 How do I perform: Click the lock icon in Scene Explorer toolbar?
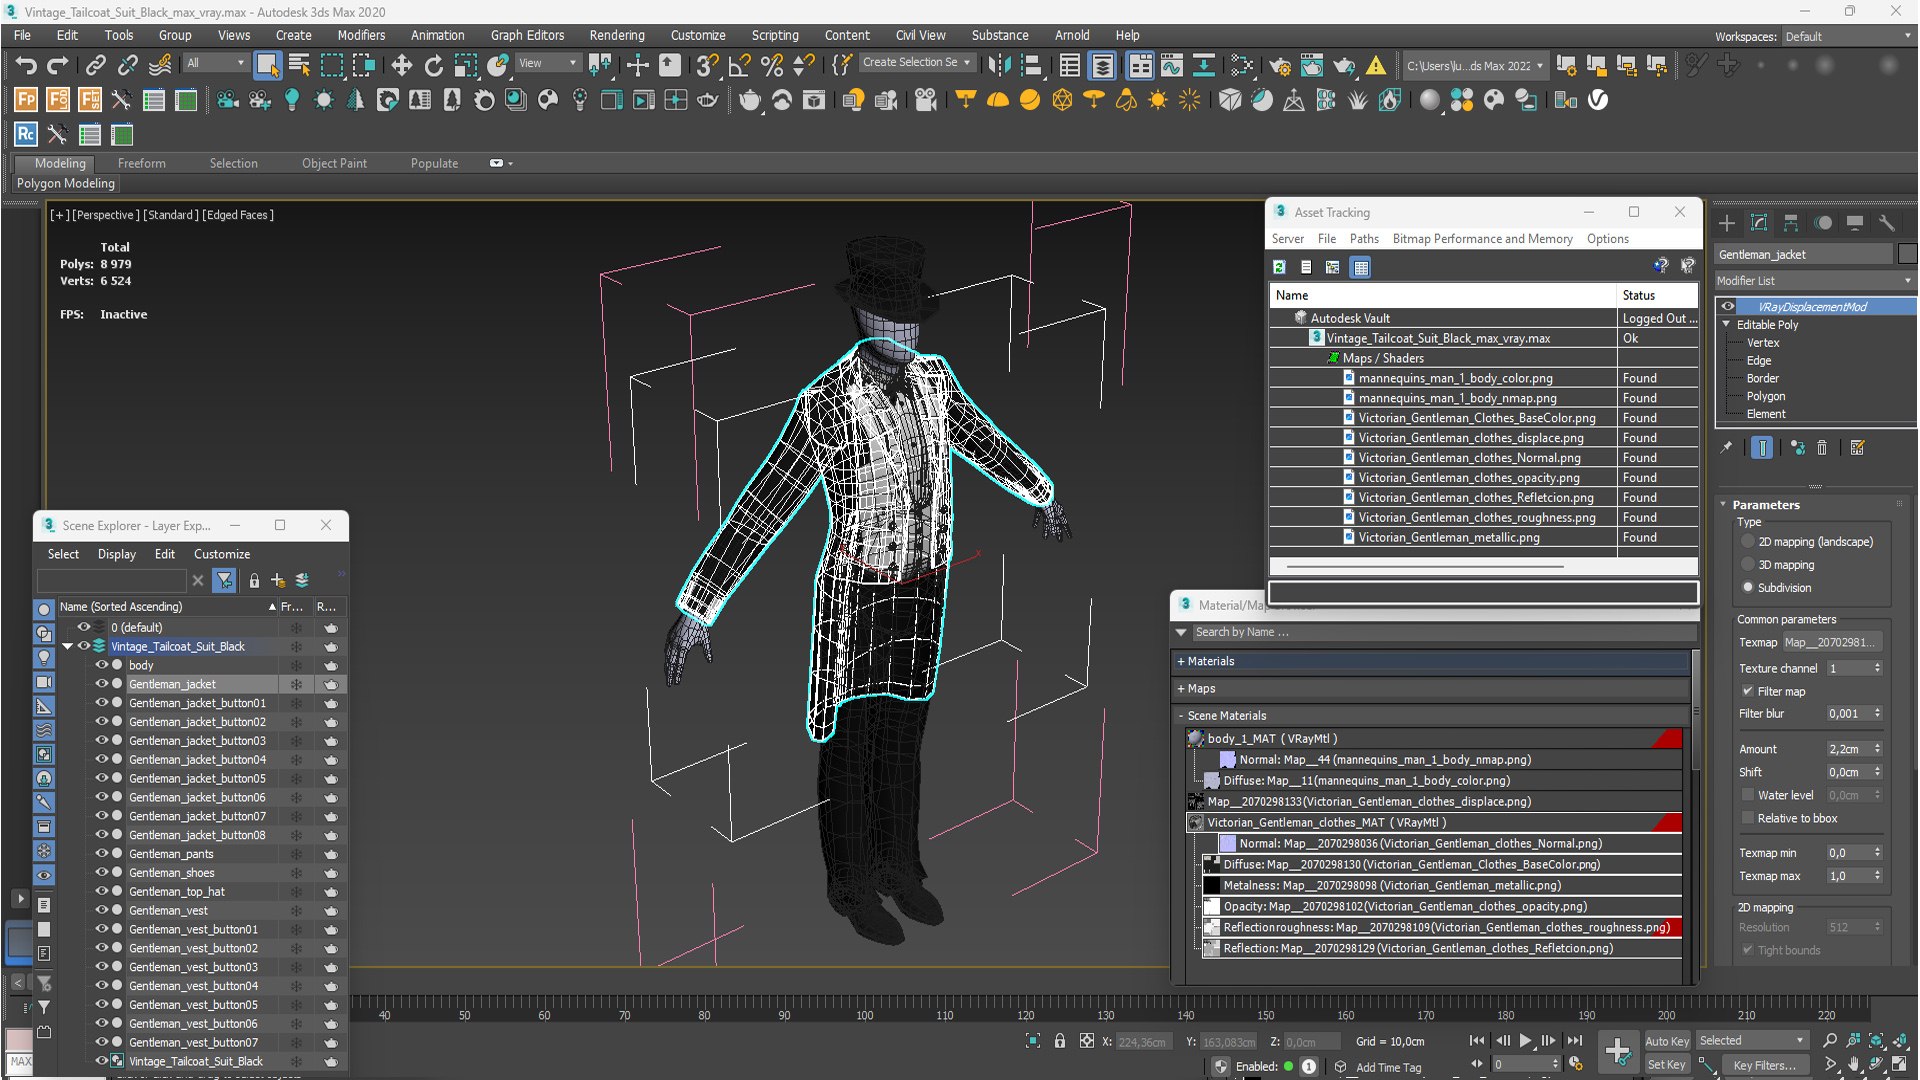pos(254,580)
